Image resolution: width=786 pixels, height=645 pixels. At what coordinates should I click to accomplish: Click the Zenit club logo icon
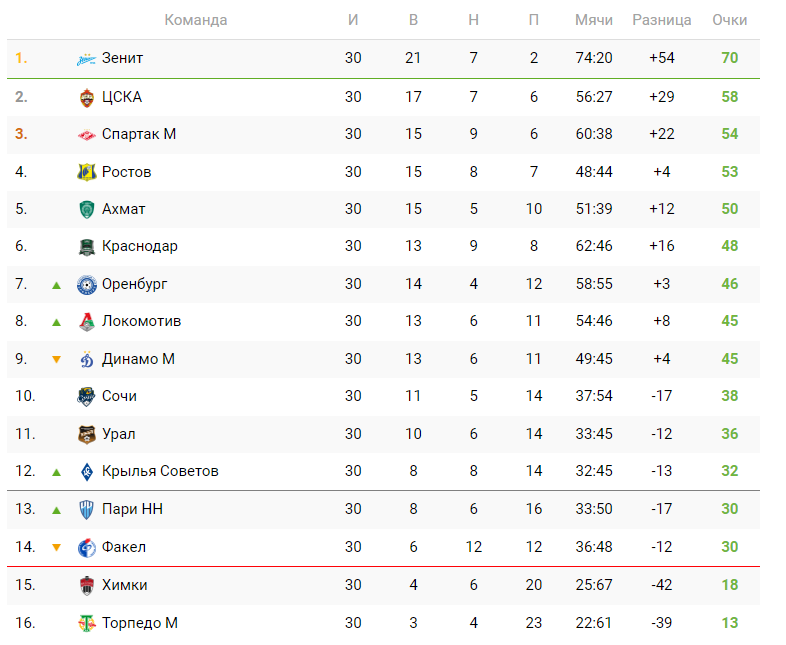87,59
